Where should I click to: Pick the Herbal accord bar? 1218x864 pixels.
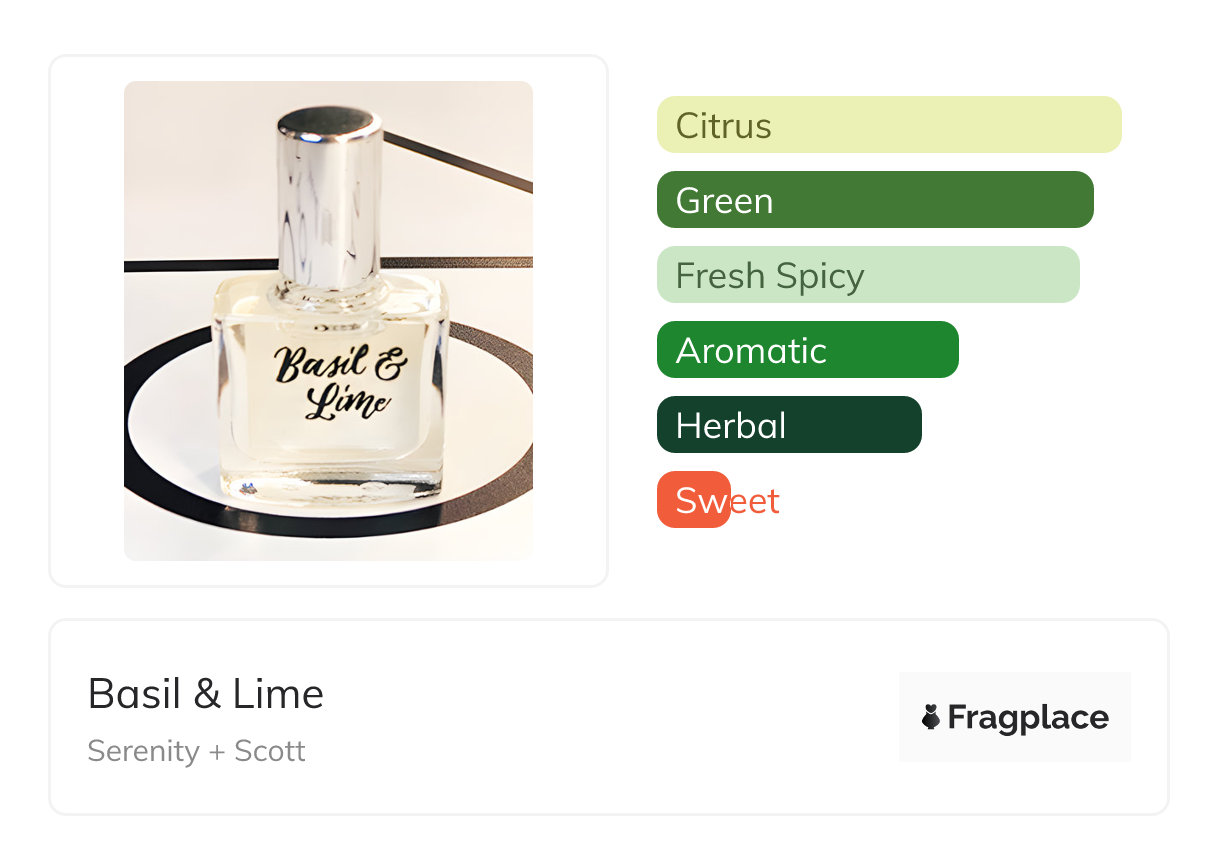coord(788,425)
